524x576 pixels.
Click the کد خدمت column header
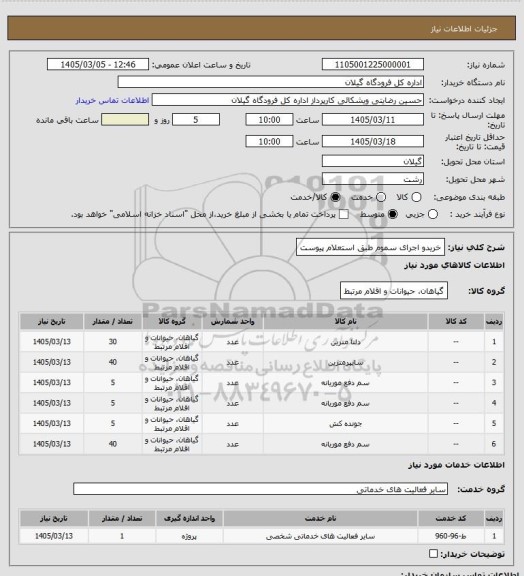click(451, 518)
